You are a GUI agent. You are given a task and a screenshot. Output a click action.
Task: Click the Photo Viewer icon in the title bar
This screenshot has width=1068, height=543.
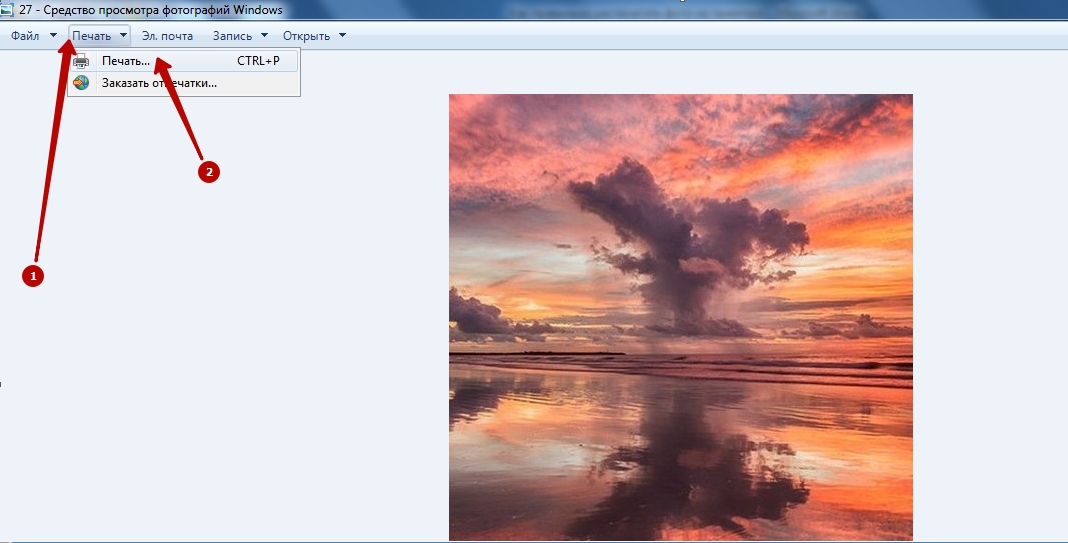(x=8, y=10)
